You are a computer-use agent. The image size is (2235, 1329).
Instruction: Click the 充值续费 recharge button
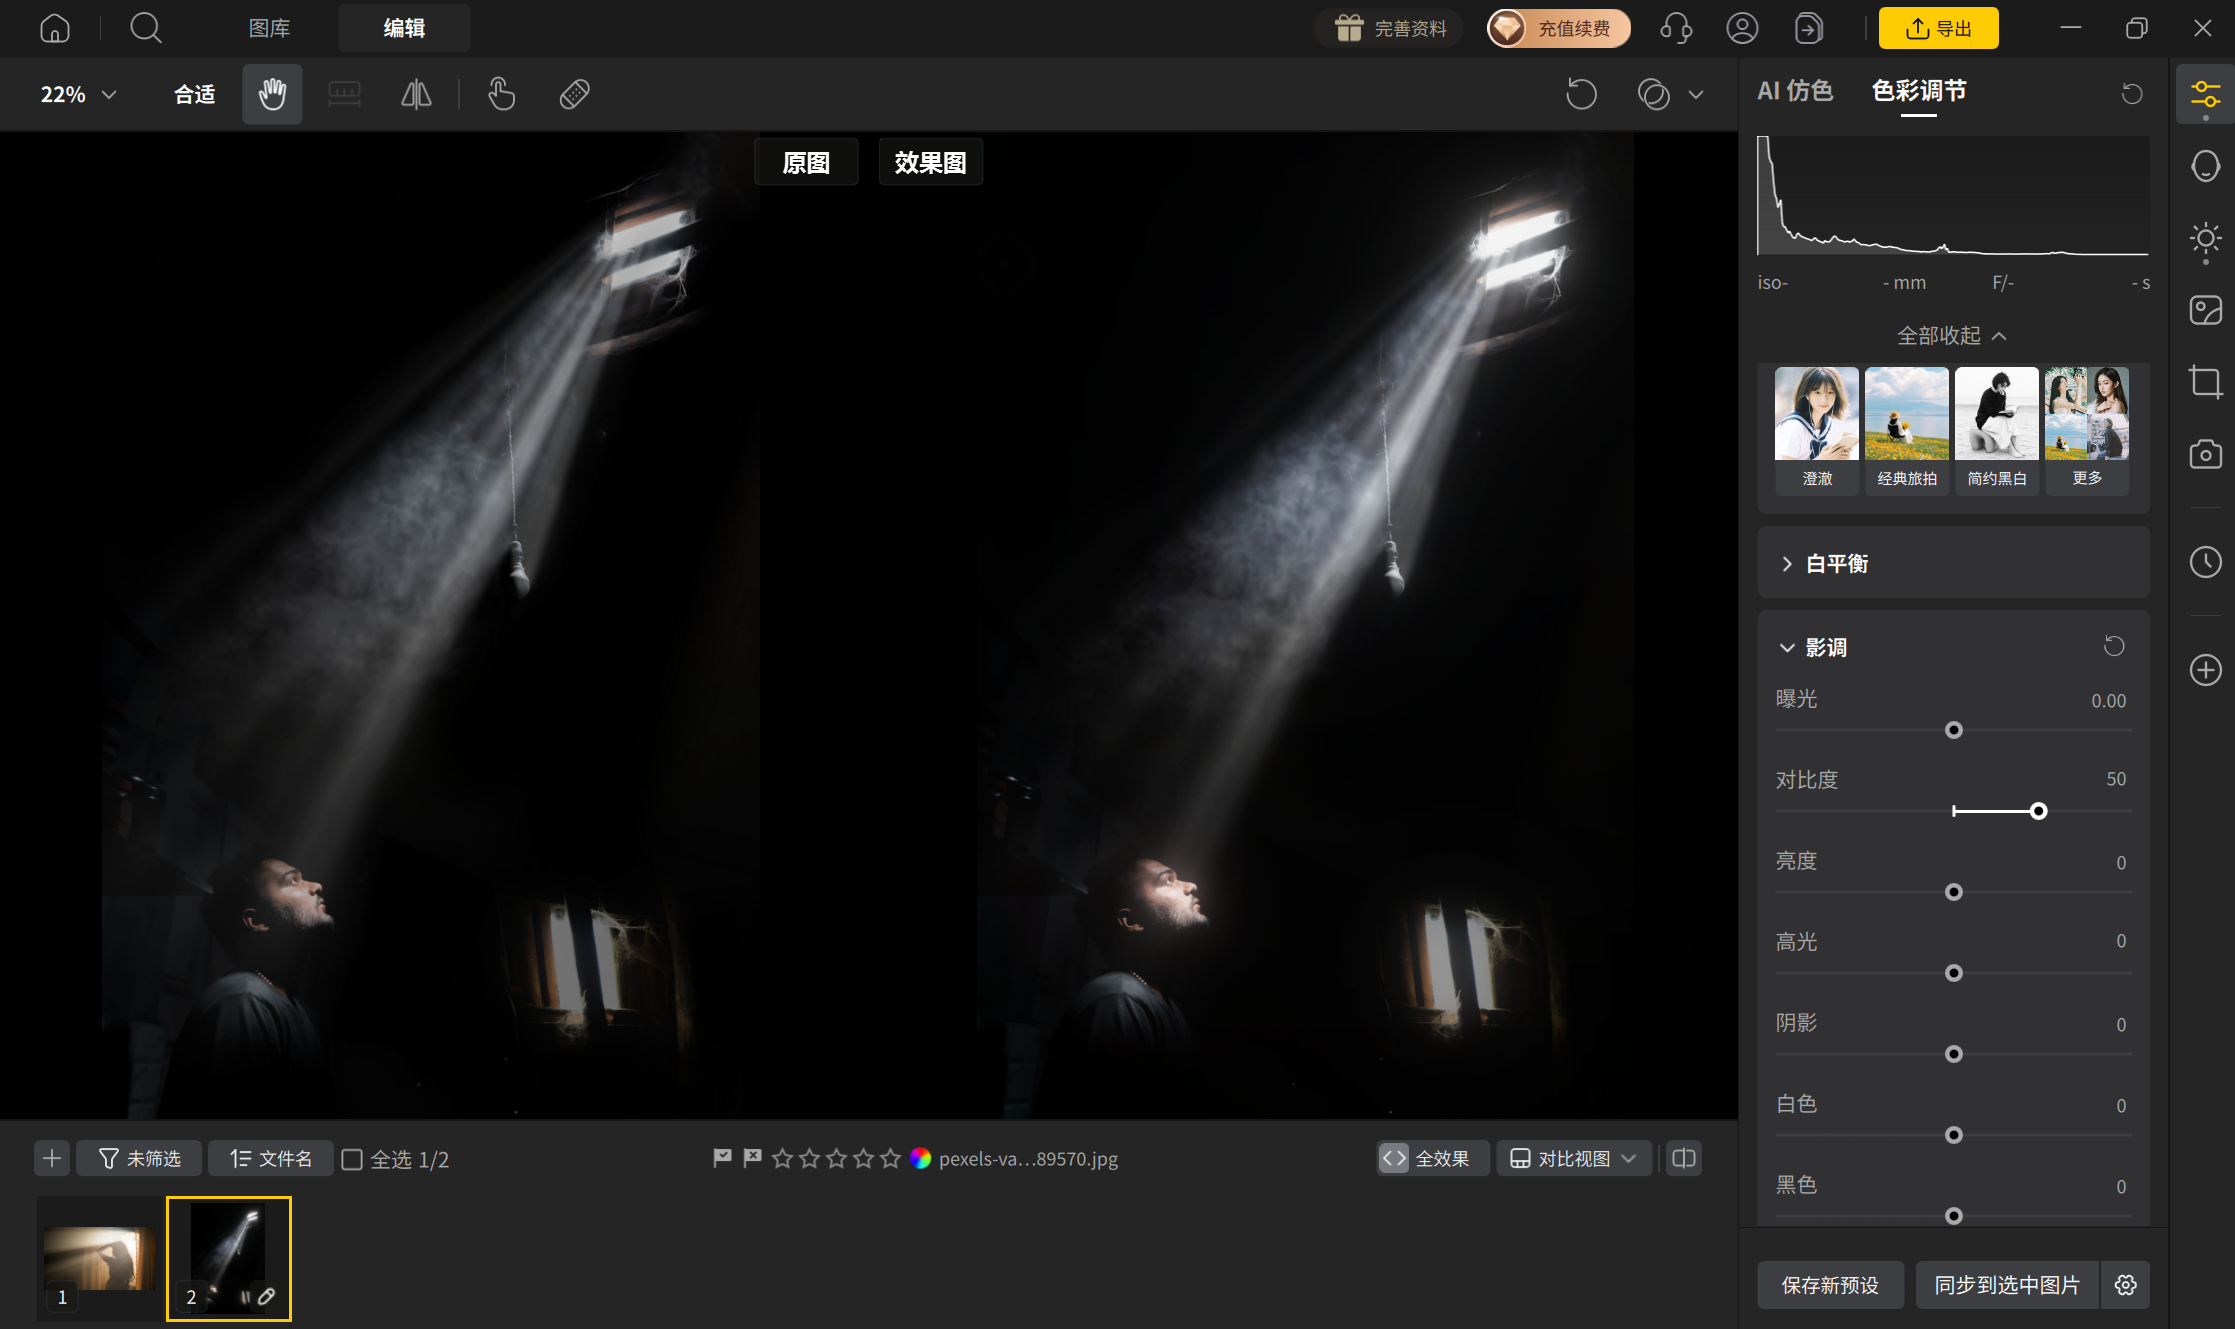[x=1558, y=28]
